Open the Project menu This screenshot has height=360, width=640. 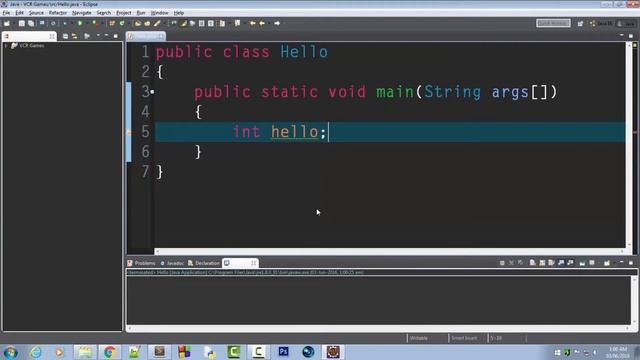[x=124, y=13]
